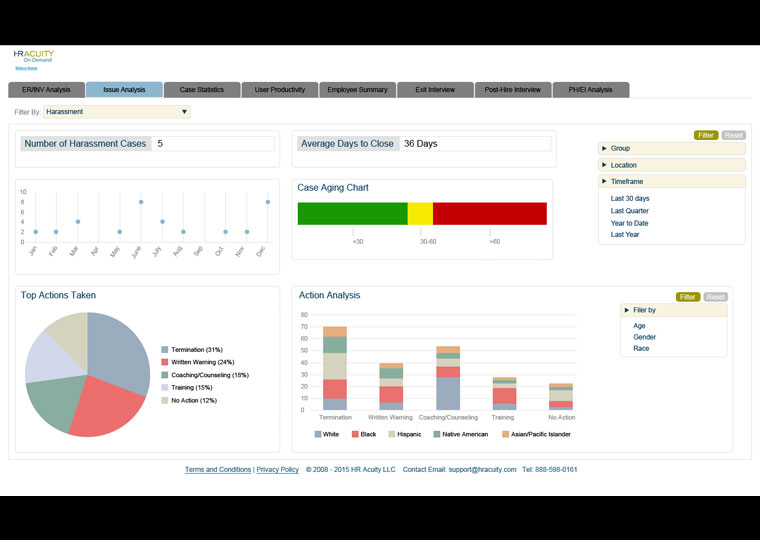Open the Case Statistics tab

click(202, 90)
